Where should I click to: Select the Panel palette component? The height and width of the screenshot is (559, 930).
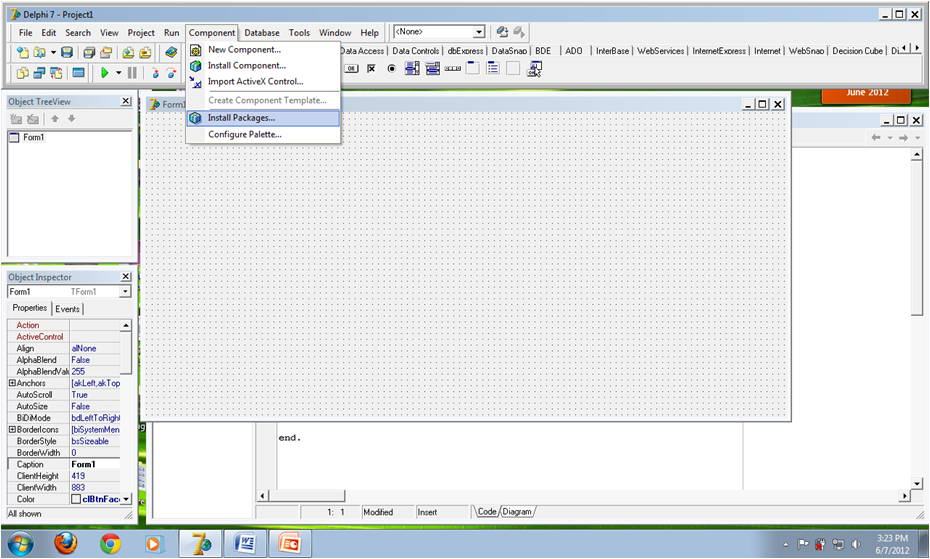pos(513,69)
